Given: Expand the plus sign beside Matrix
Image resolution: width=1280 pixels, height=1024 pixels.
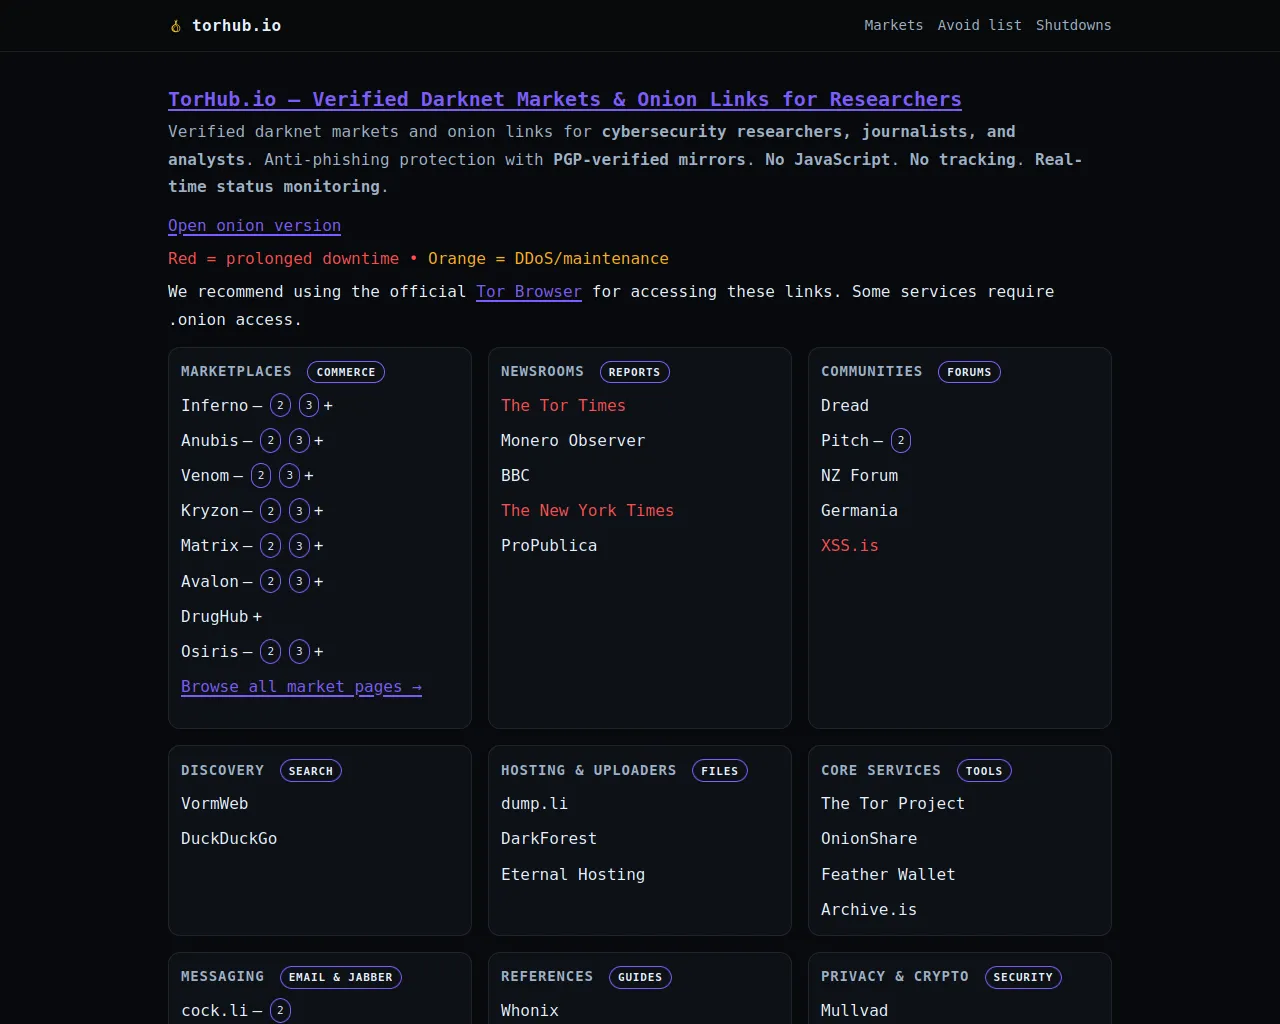Looking at the screenshot, I should point(318,546).
